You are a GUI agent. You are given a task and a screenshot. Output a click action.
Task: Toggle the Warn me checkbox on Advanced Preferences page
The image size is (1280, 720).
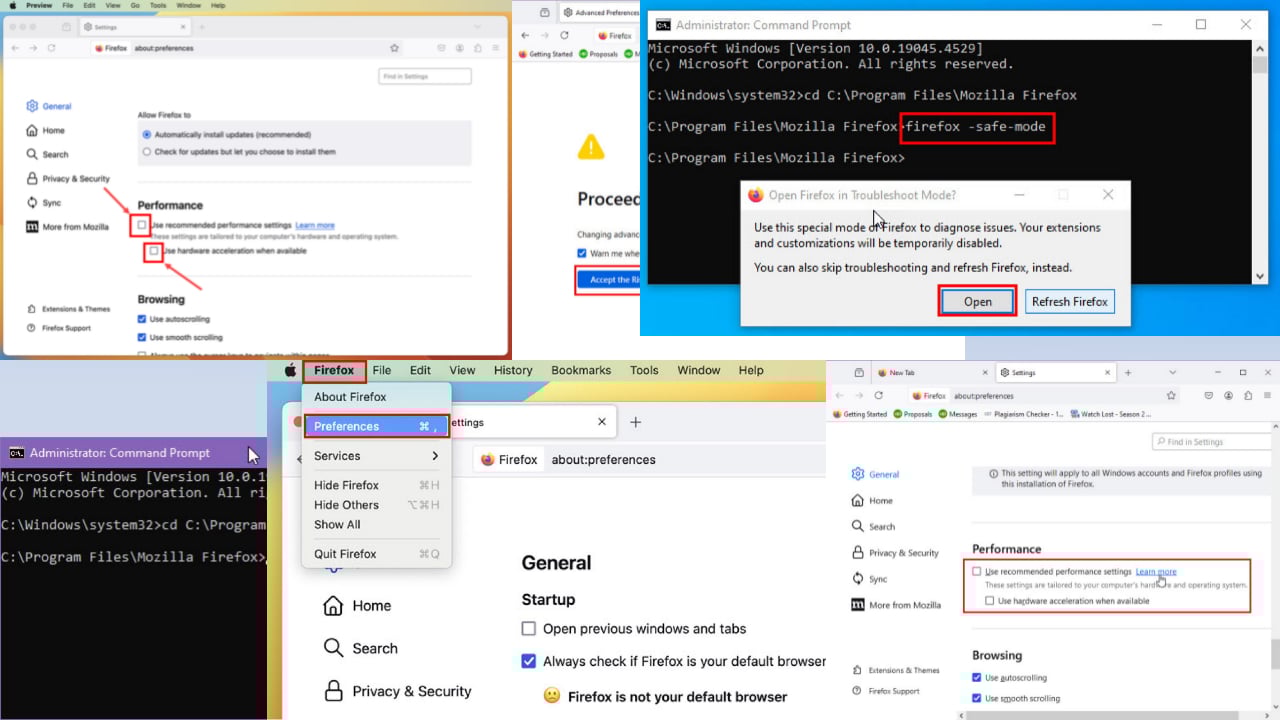coord(582,253)
